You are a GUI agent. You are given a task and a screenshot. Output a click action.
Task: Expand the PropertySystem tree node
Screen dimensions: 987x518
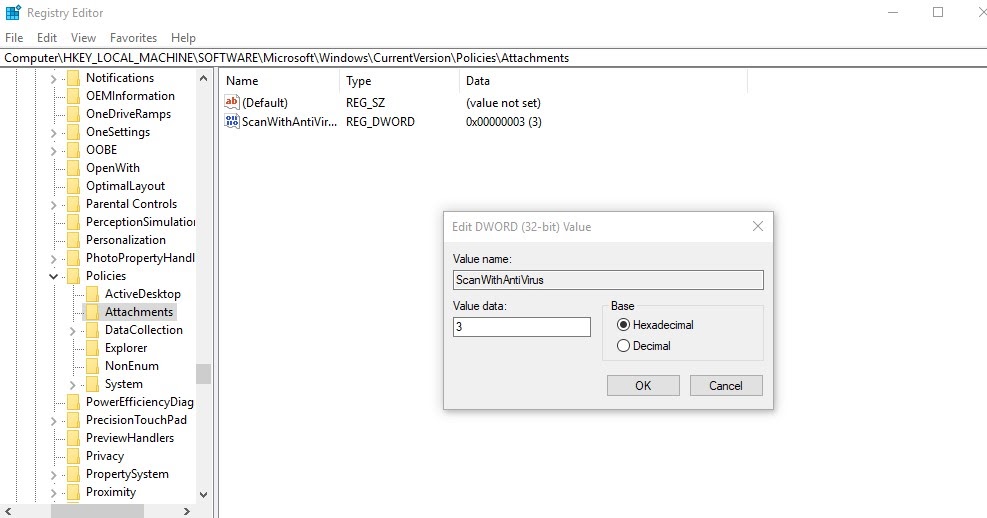(x=54, y=475)
